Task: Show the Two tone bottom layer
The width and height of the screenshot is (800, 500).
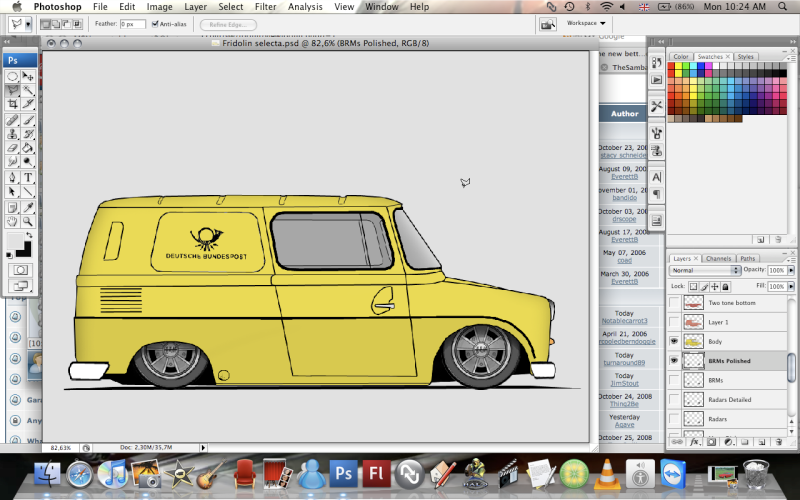Action: point(674,303)
